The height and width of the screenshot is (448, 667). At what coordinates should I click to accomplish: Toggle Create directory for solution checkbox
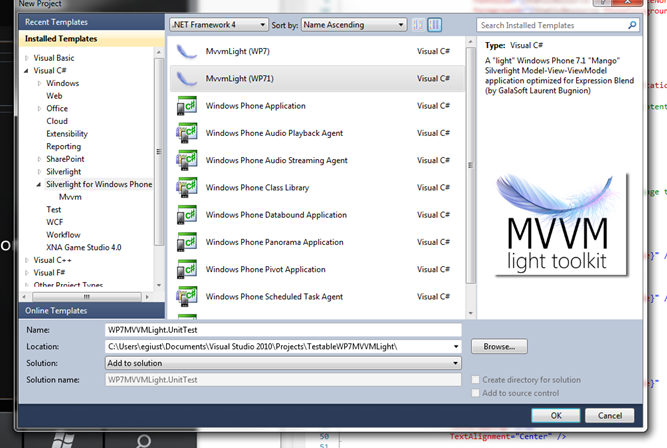(476, 380)
